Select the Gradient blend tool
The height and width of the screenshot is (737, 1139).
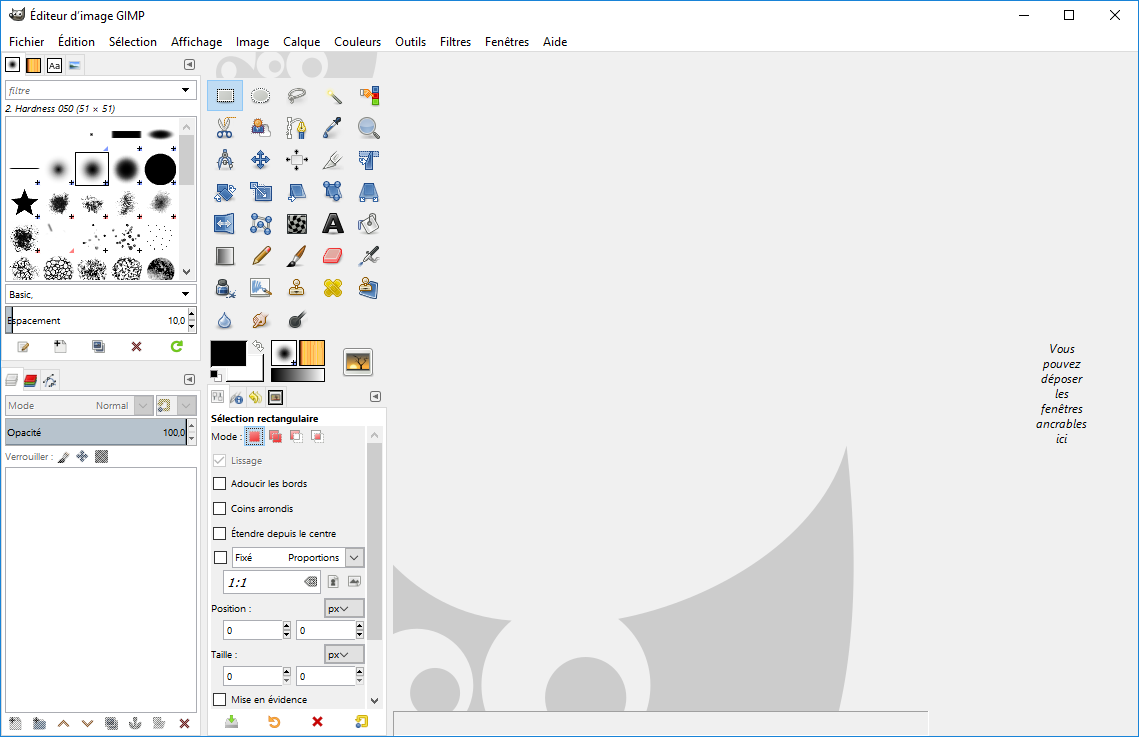(x=225, y=256)
